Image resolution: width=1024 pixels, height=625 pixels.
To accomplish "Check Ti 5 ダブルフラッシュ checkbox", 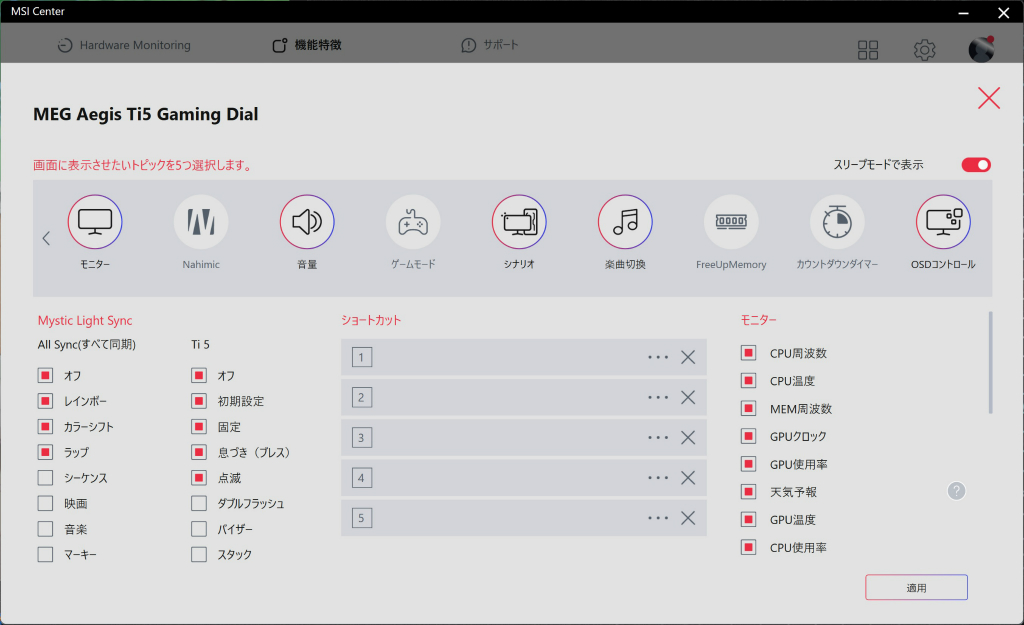I will coord(199,504).
